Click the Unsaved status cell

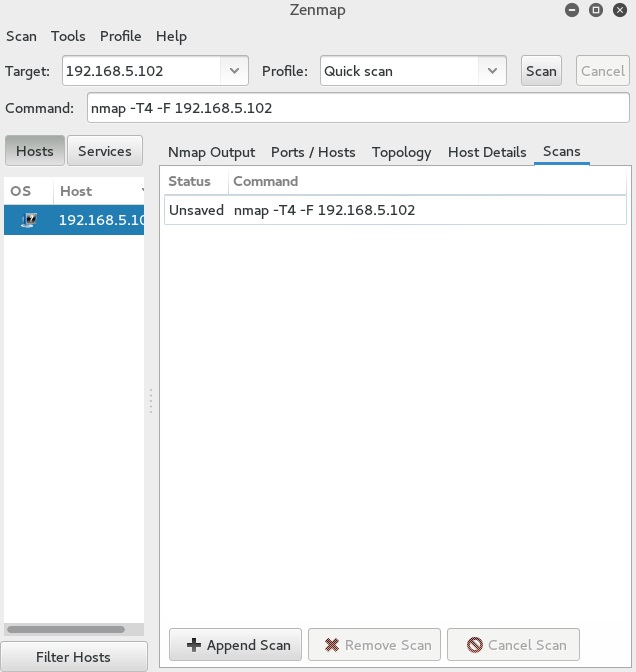[196, 210]
